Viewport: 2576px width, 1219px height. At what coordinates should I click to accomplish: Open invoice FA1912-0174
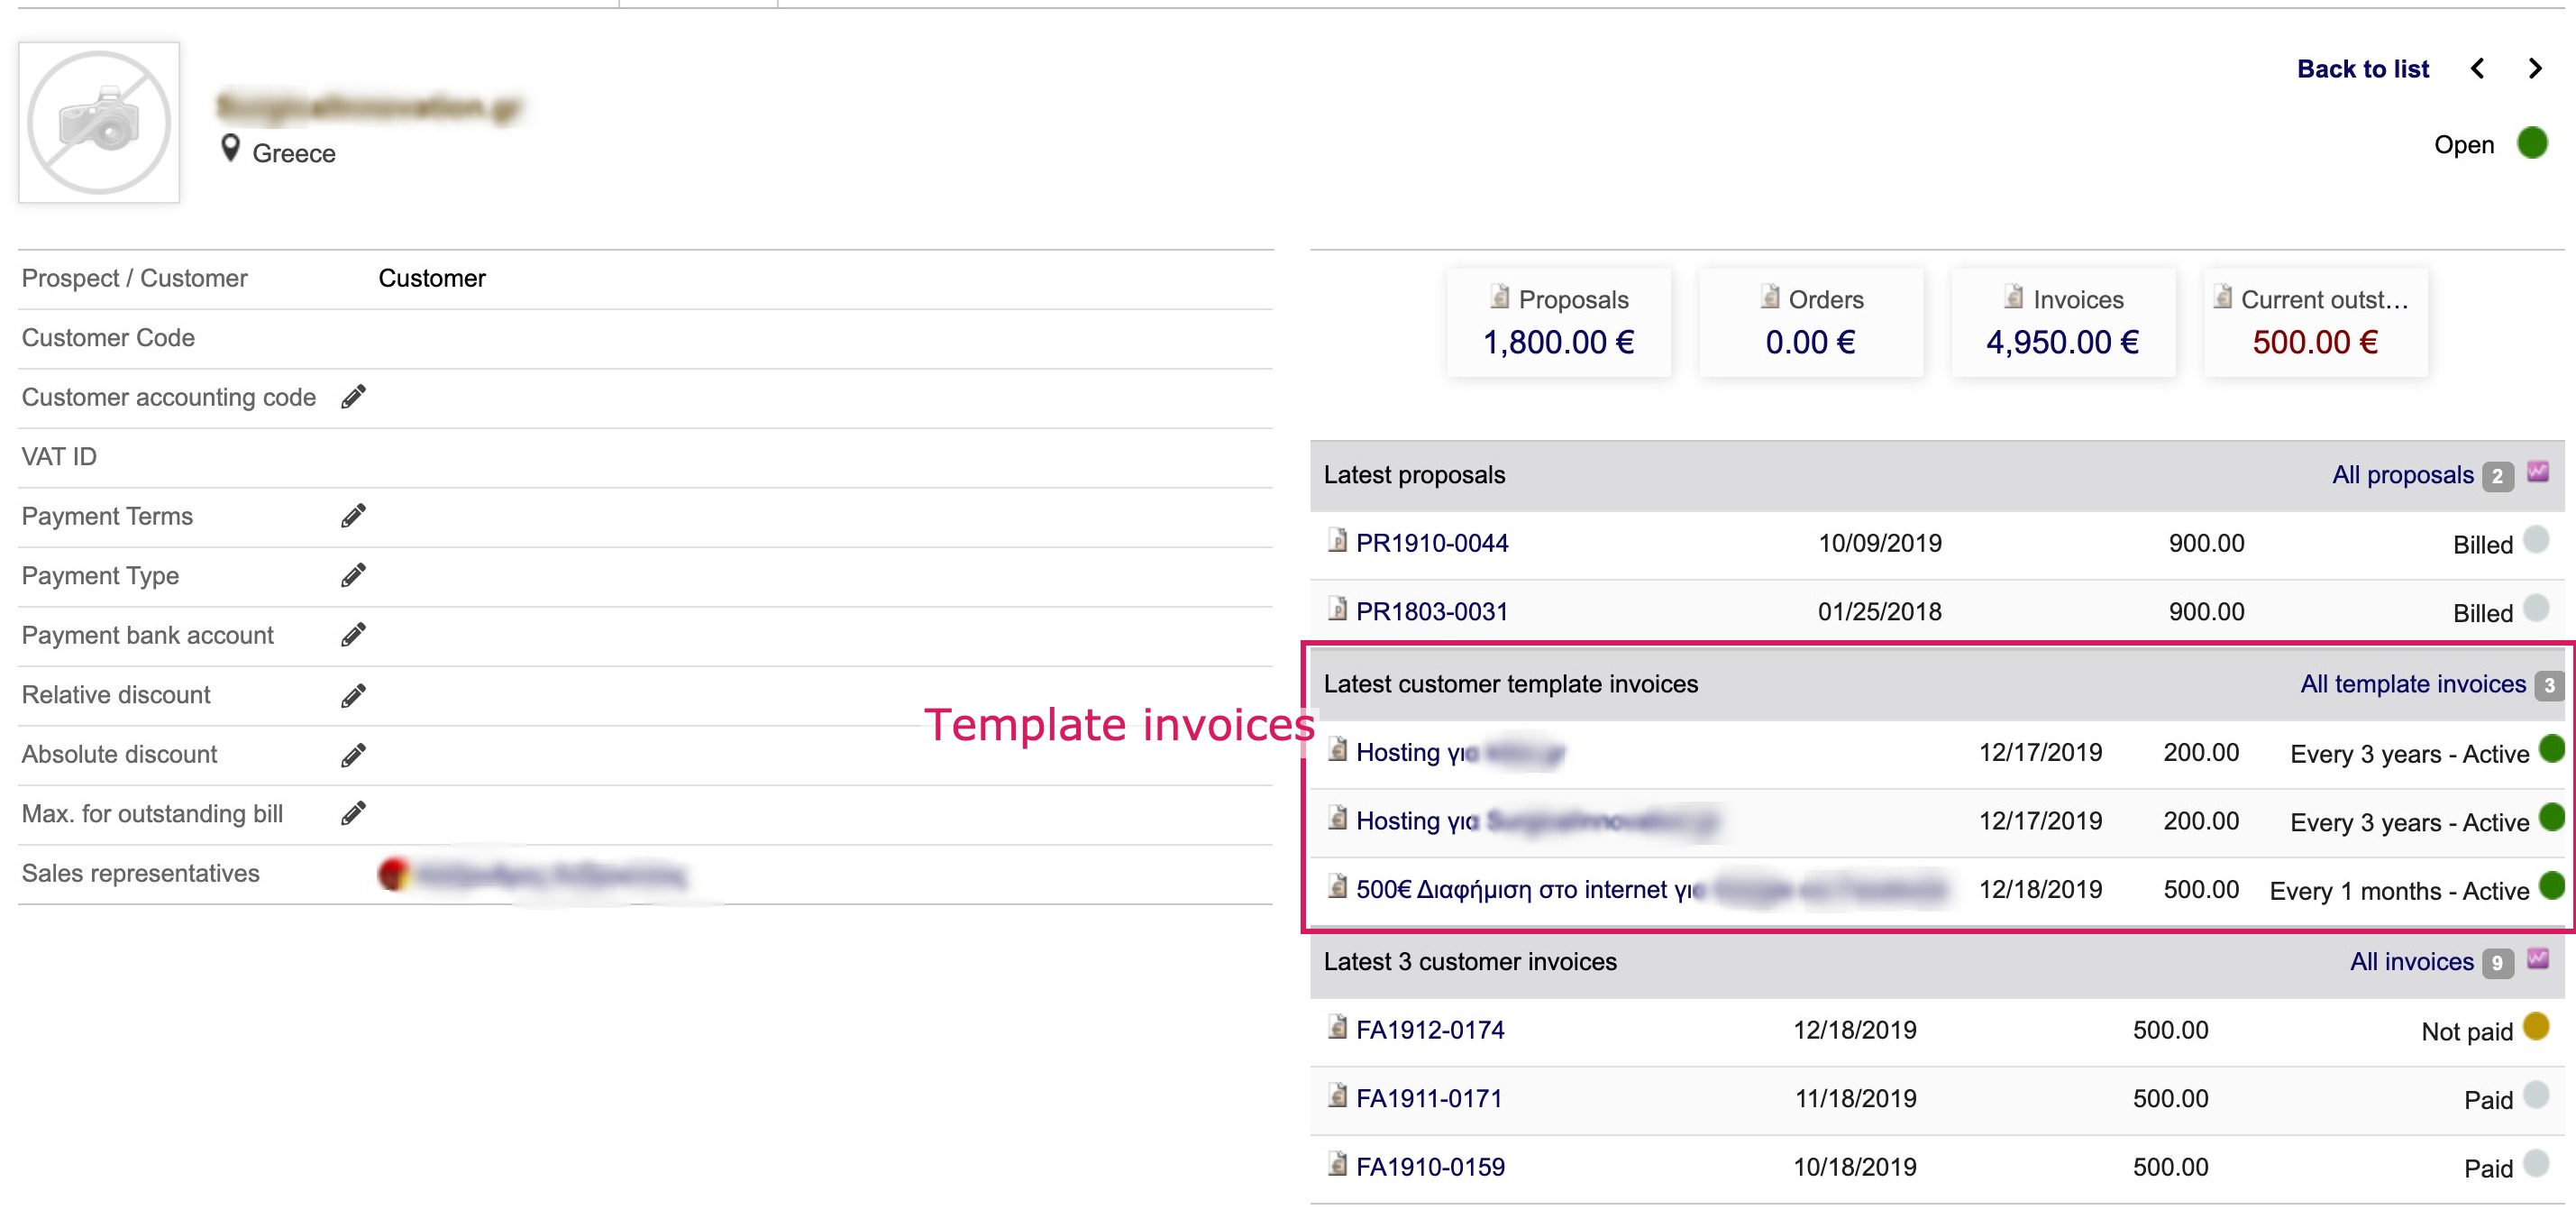coord(1429,1029)
